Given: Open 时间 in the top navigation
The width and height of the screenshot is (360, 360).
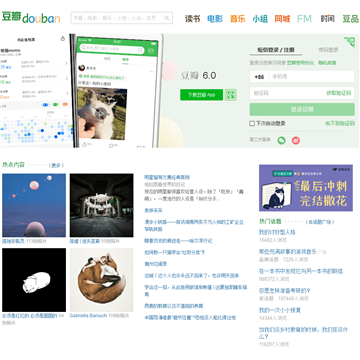Looking at the screenshot, I should pos(327,19).
